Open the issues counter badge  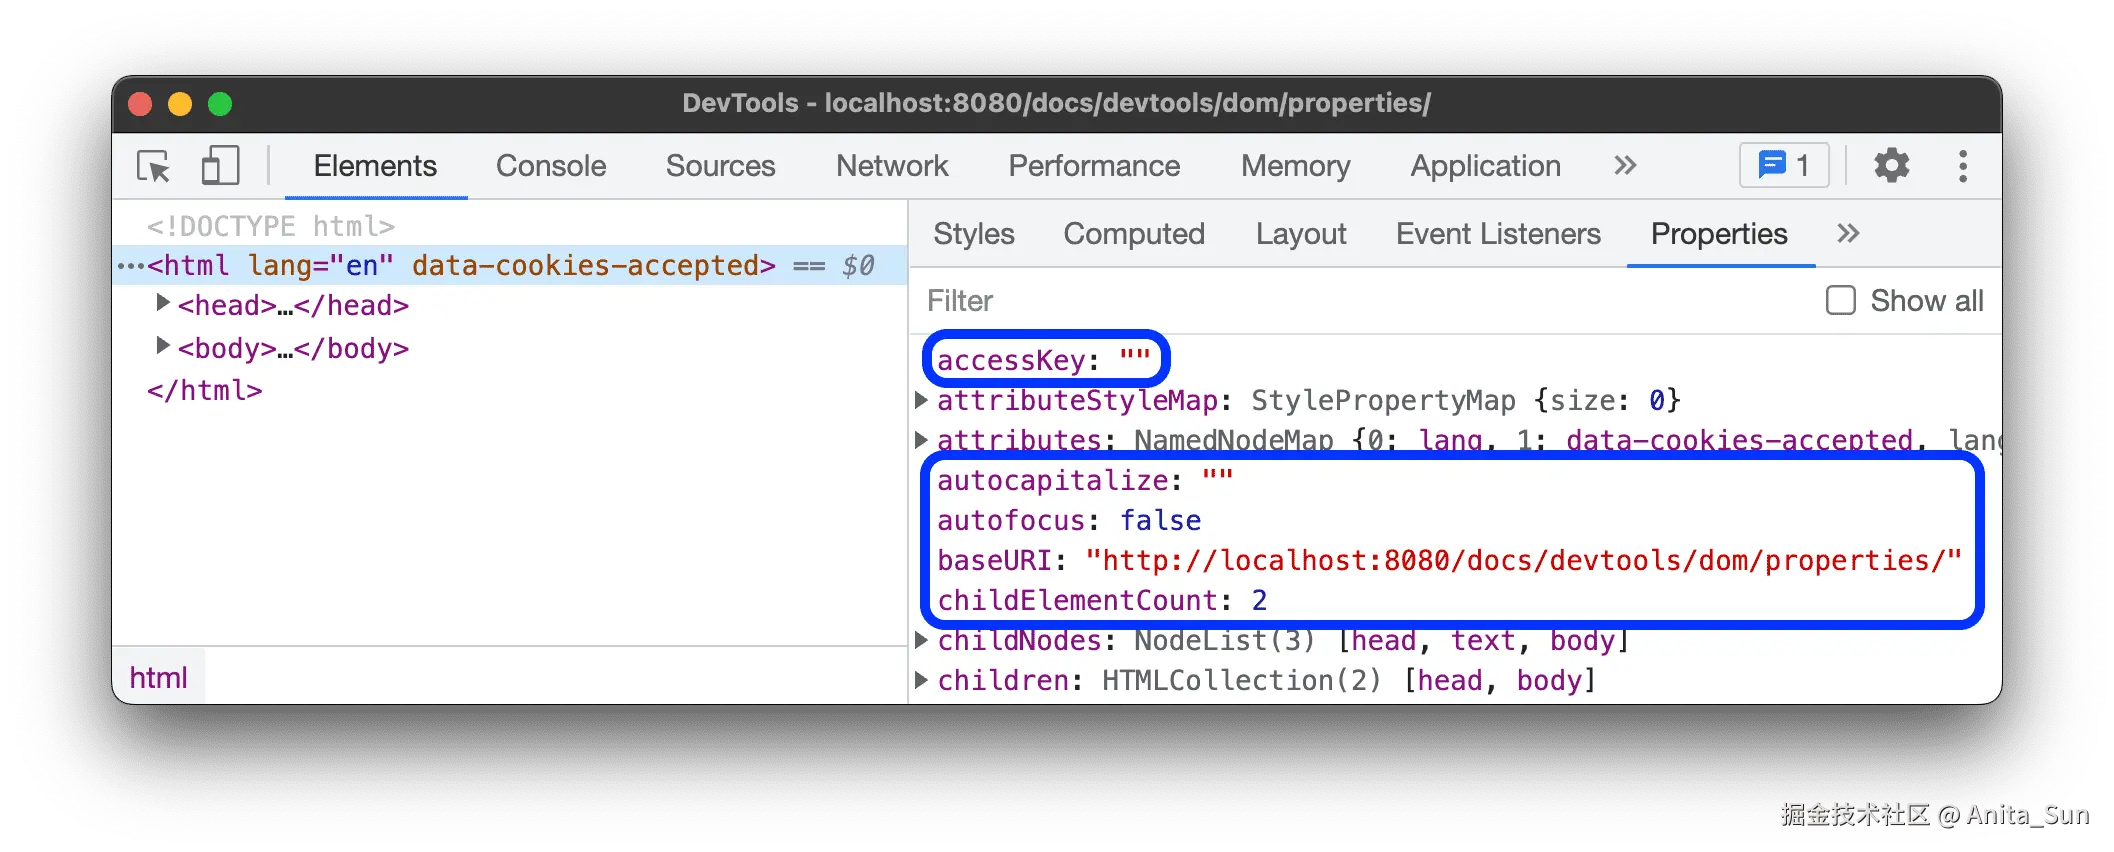(x=1784, y=165)
